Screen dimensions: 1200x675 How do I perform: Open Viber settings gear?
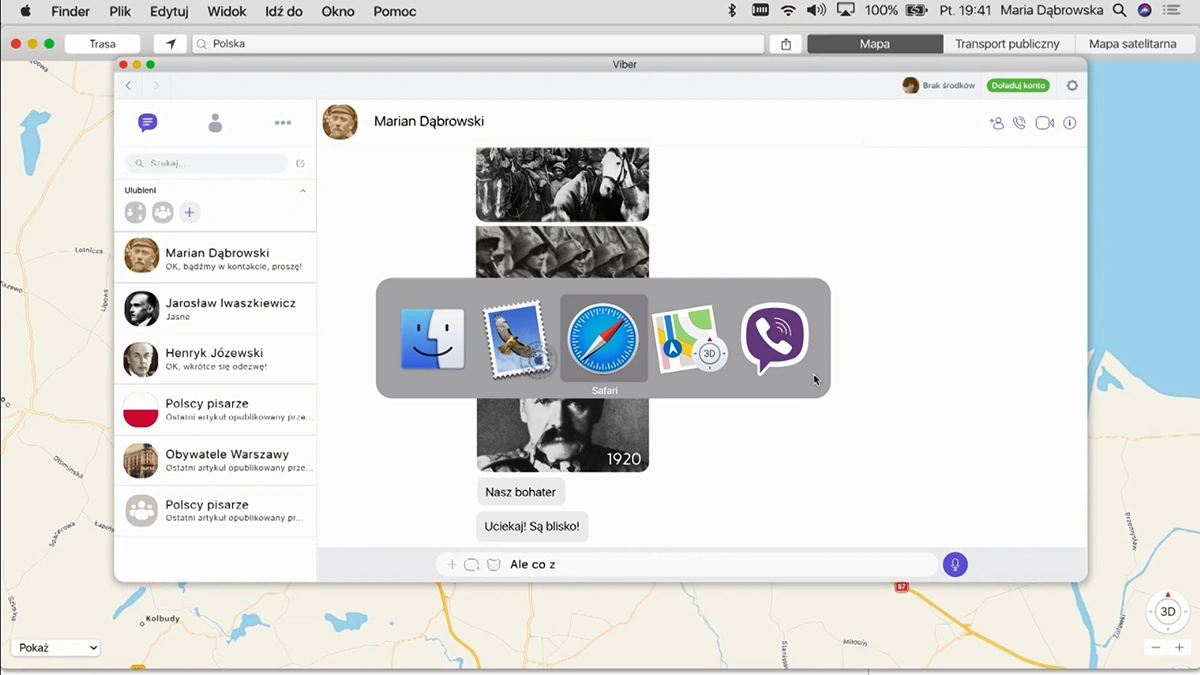pyautogui.click(x=1072, y=86)
